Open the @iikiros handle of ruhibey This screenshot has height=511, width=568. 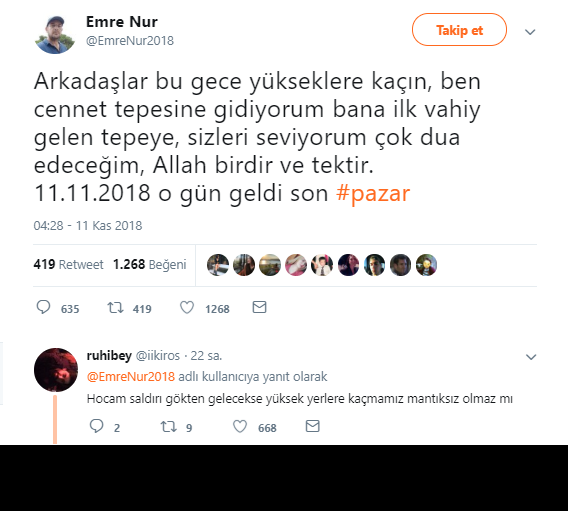pyautogui.click(x=158, y=356)
